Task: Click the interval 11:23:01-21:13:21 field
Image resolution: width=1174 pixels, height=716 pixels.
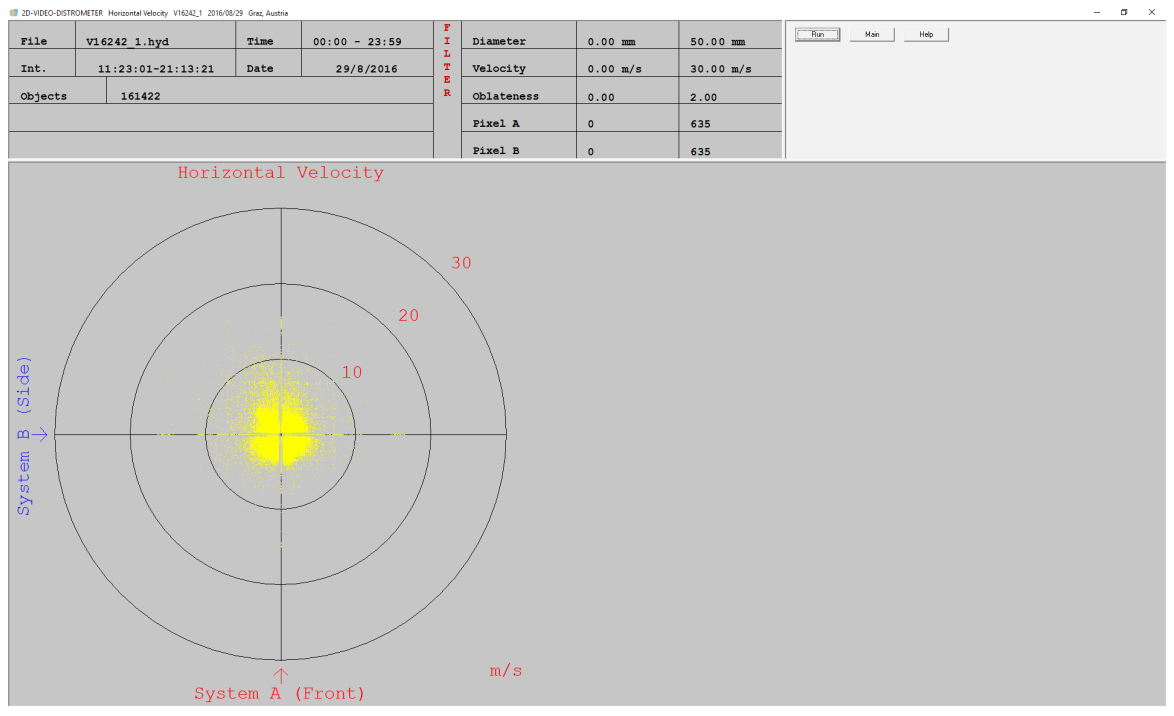Action: (x=155, y=69)
